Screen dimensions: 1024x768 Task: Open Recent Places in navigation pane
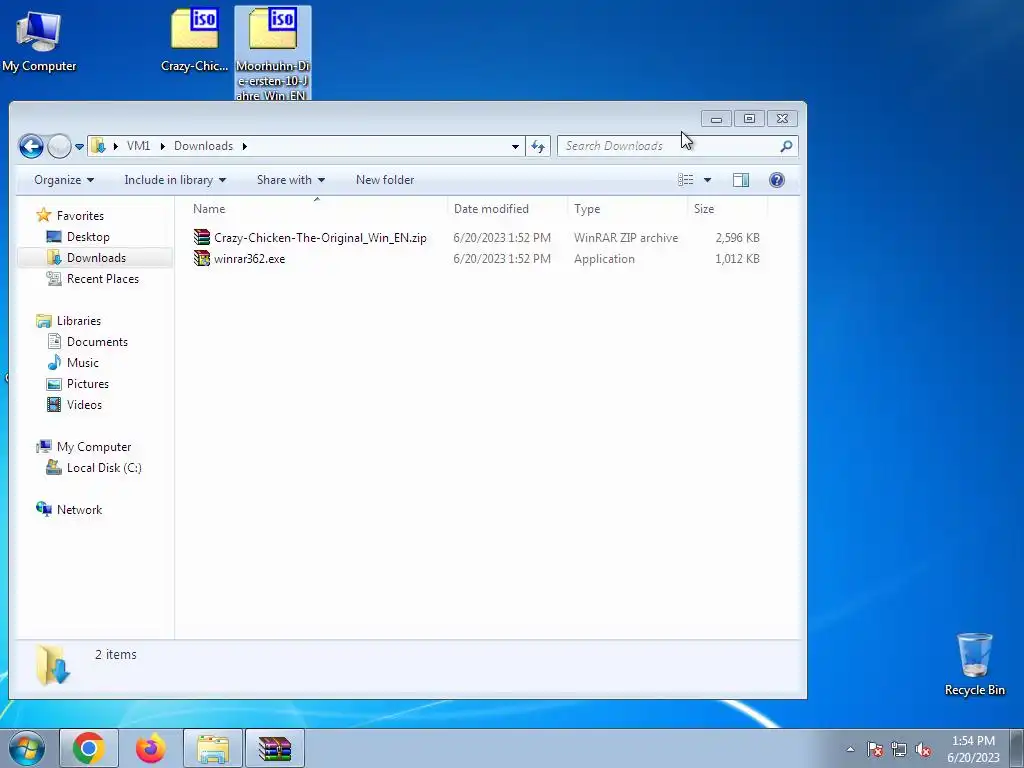coord(103,278)
